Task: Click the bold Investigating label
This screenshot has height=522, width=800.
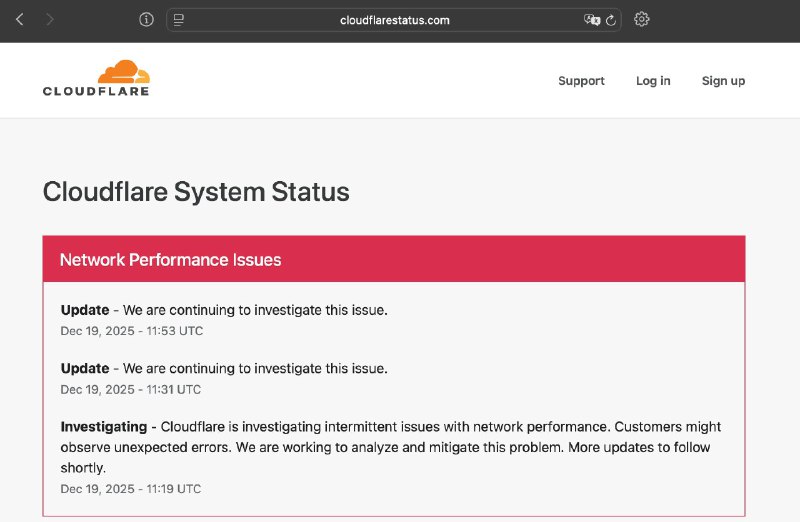Action: pos(104,427)
